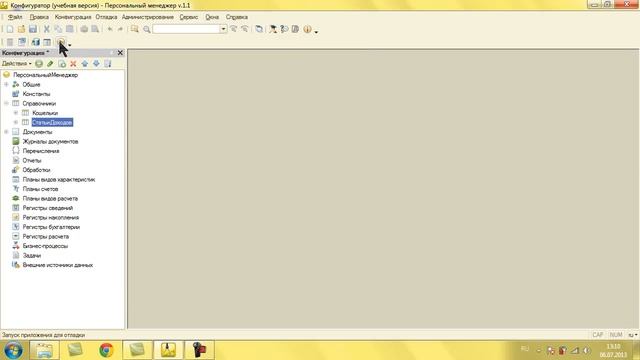Click the database cube icon on second toolbar
The height and width of the screenshot is (360, 640).
36,42
